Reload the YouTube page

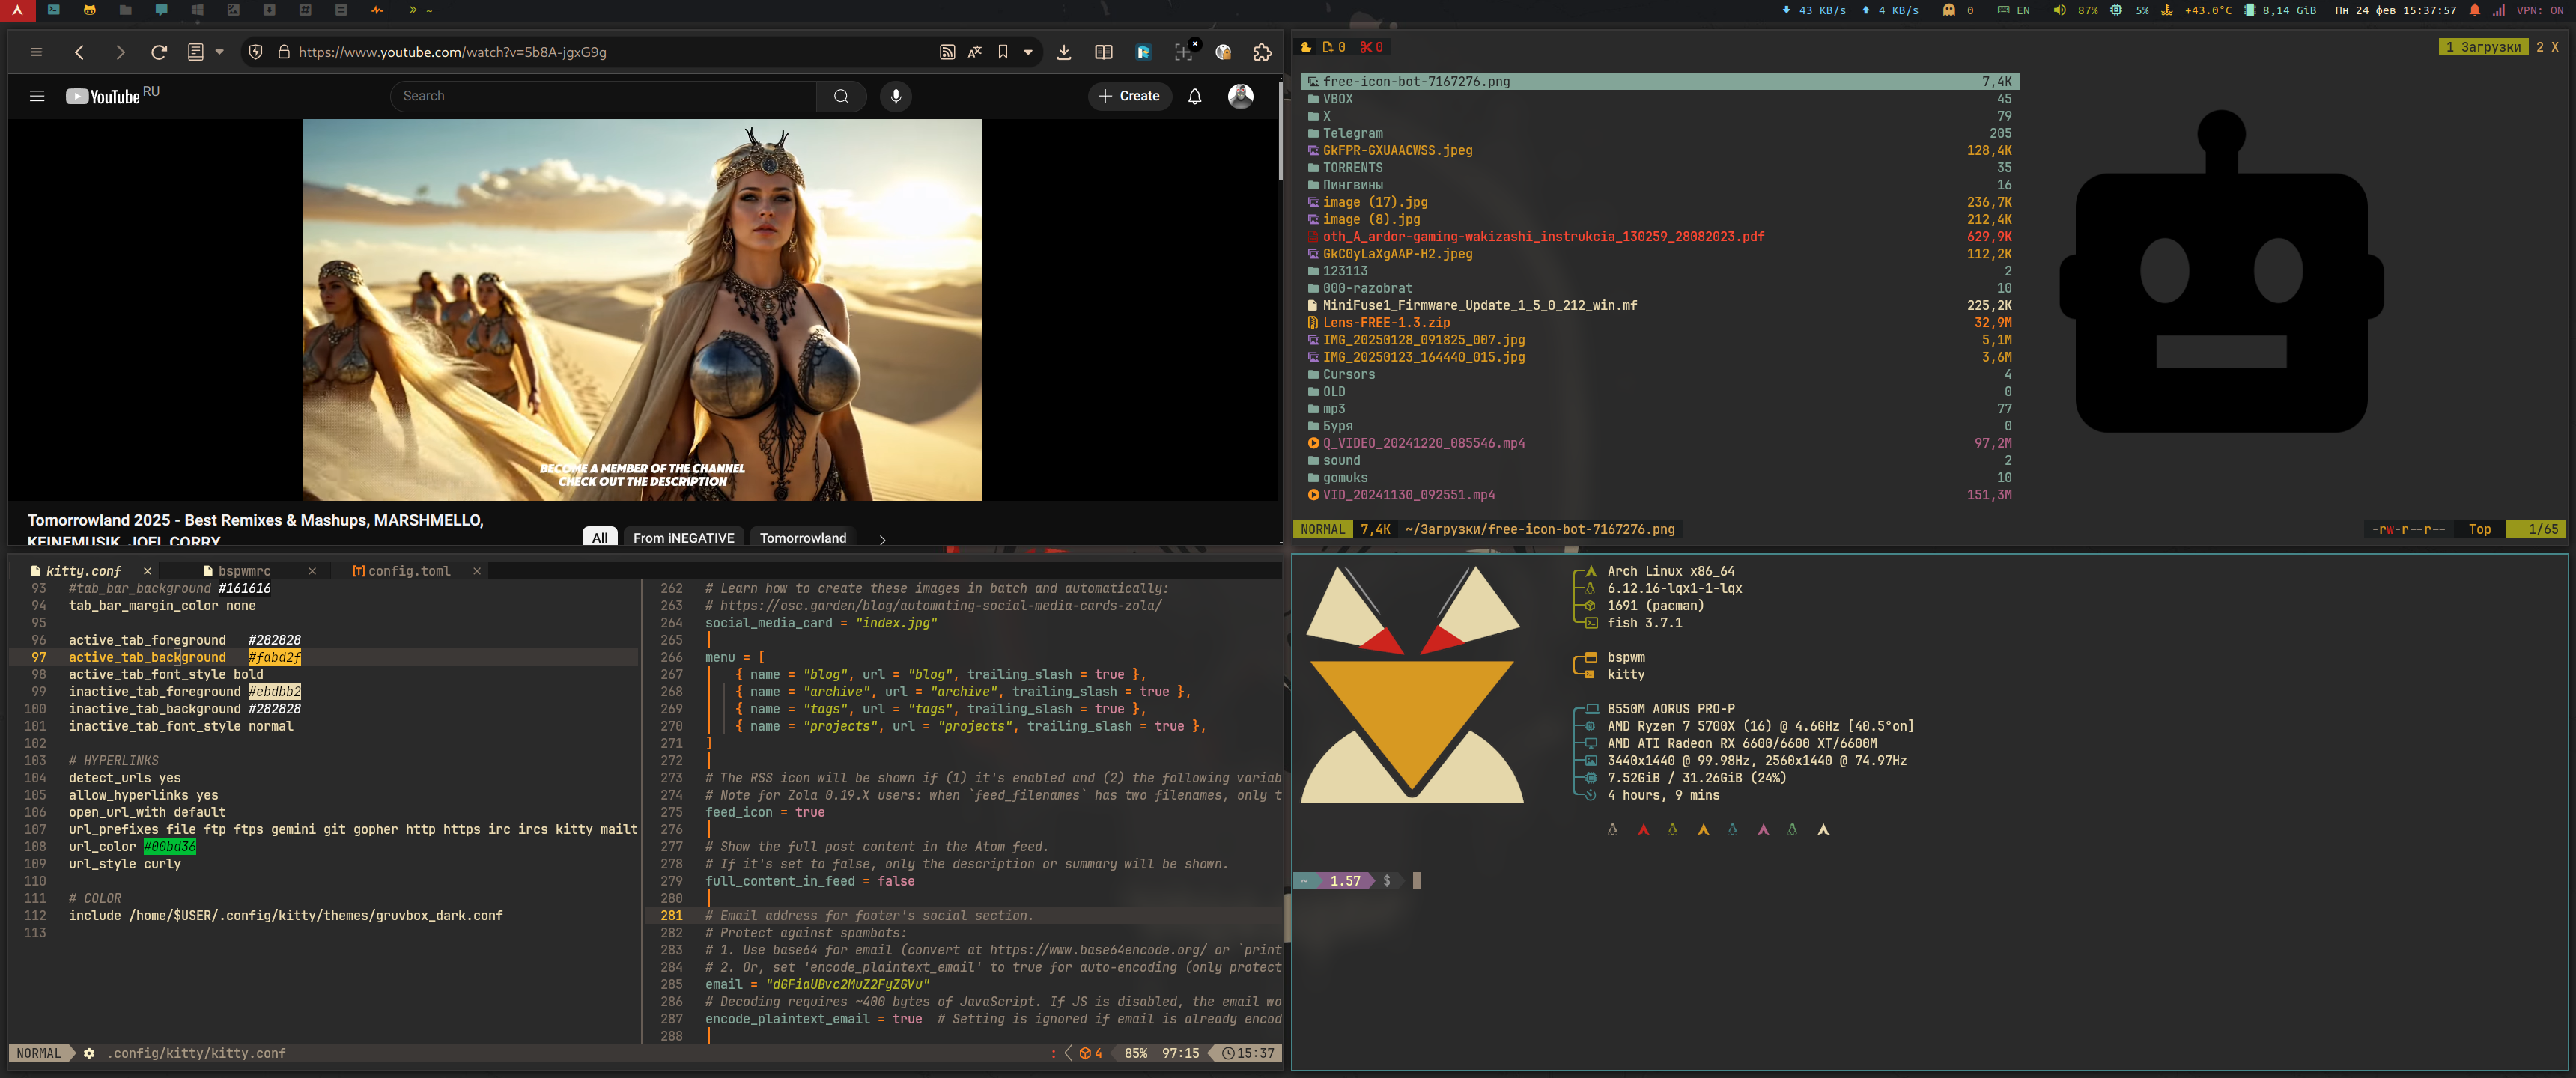pos(159,52)
